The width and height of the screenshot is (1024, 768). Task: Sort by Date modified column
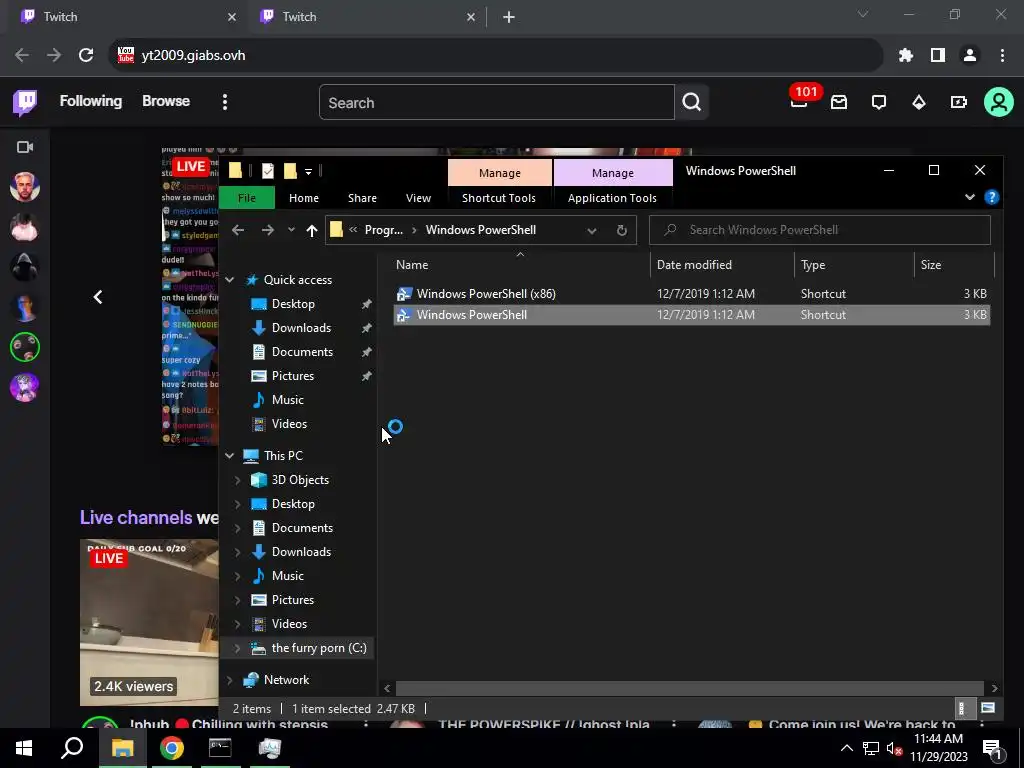tap(694, 264)
